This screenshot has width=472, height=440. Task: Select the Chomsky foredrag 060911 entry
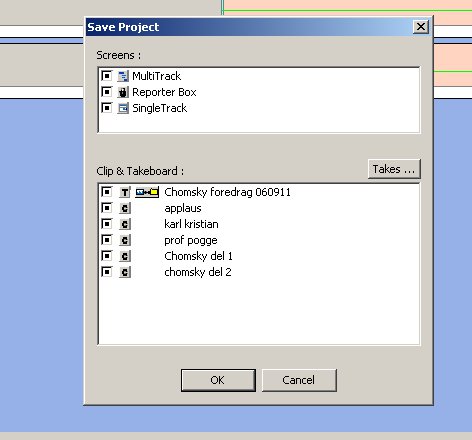click(227, 192)
